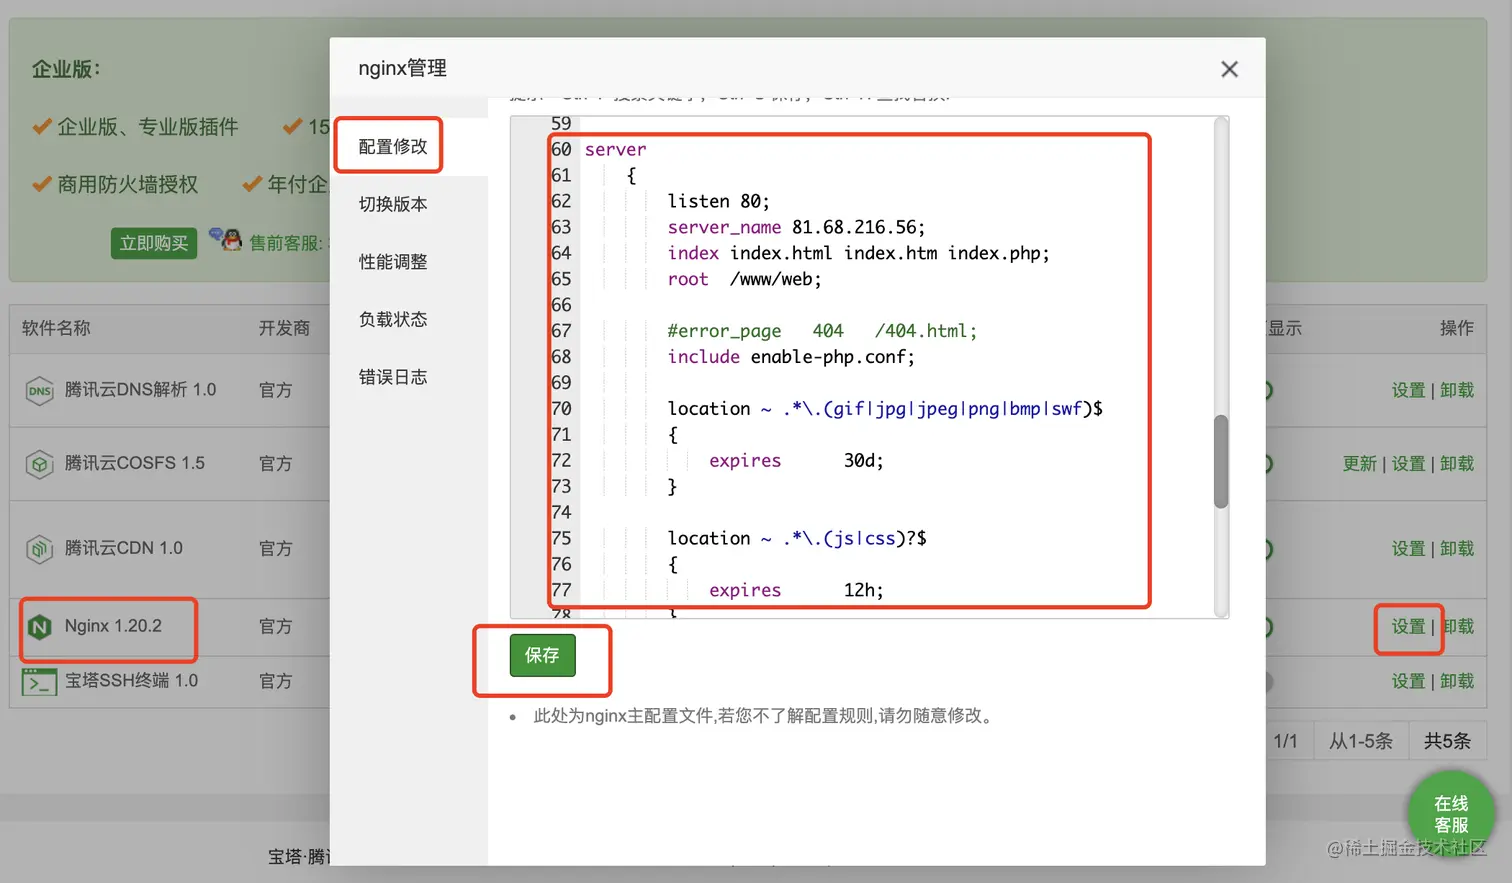Open the 错误日志 tab

point(393,377)
